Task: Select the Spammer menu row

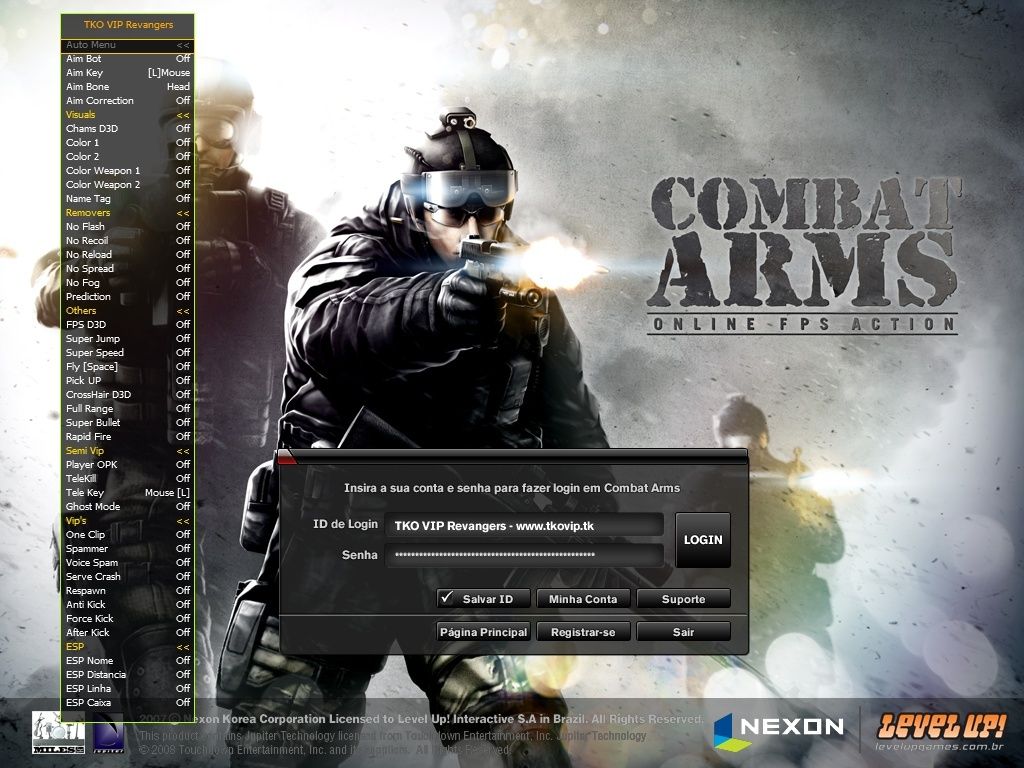Action: point(128,549)
